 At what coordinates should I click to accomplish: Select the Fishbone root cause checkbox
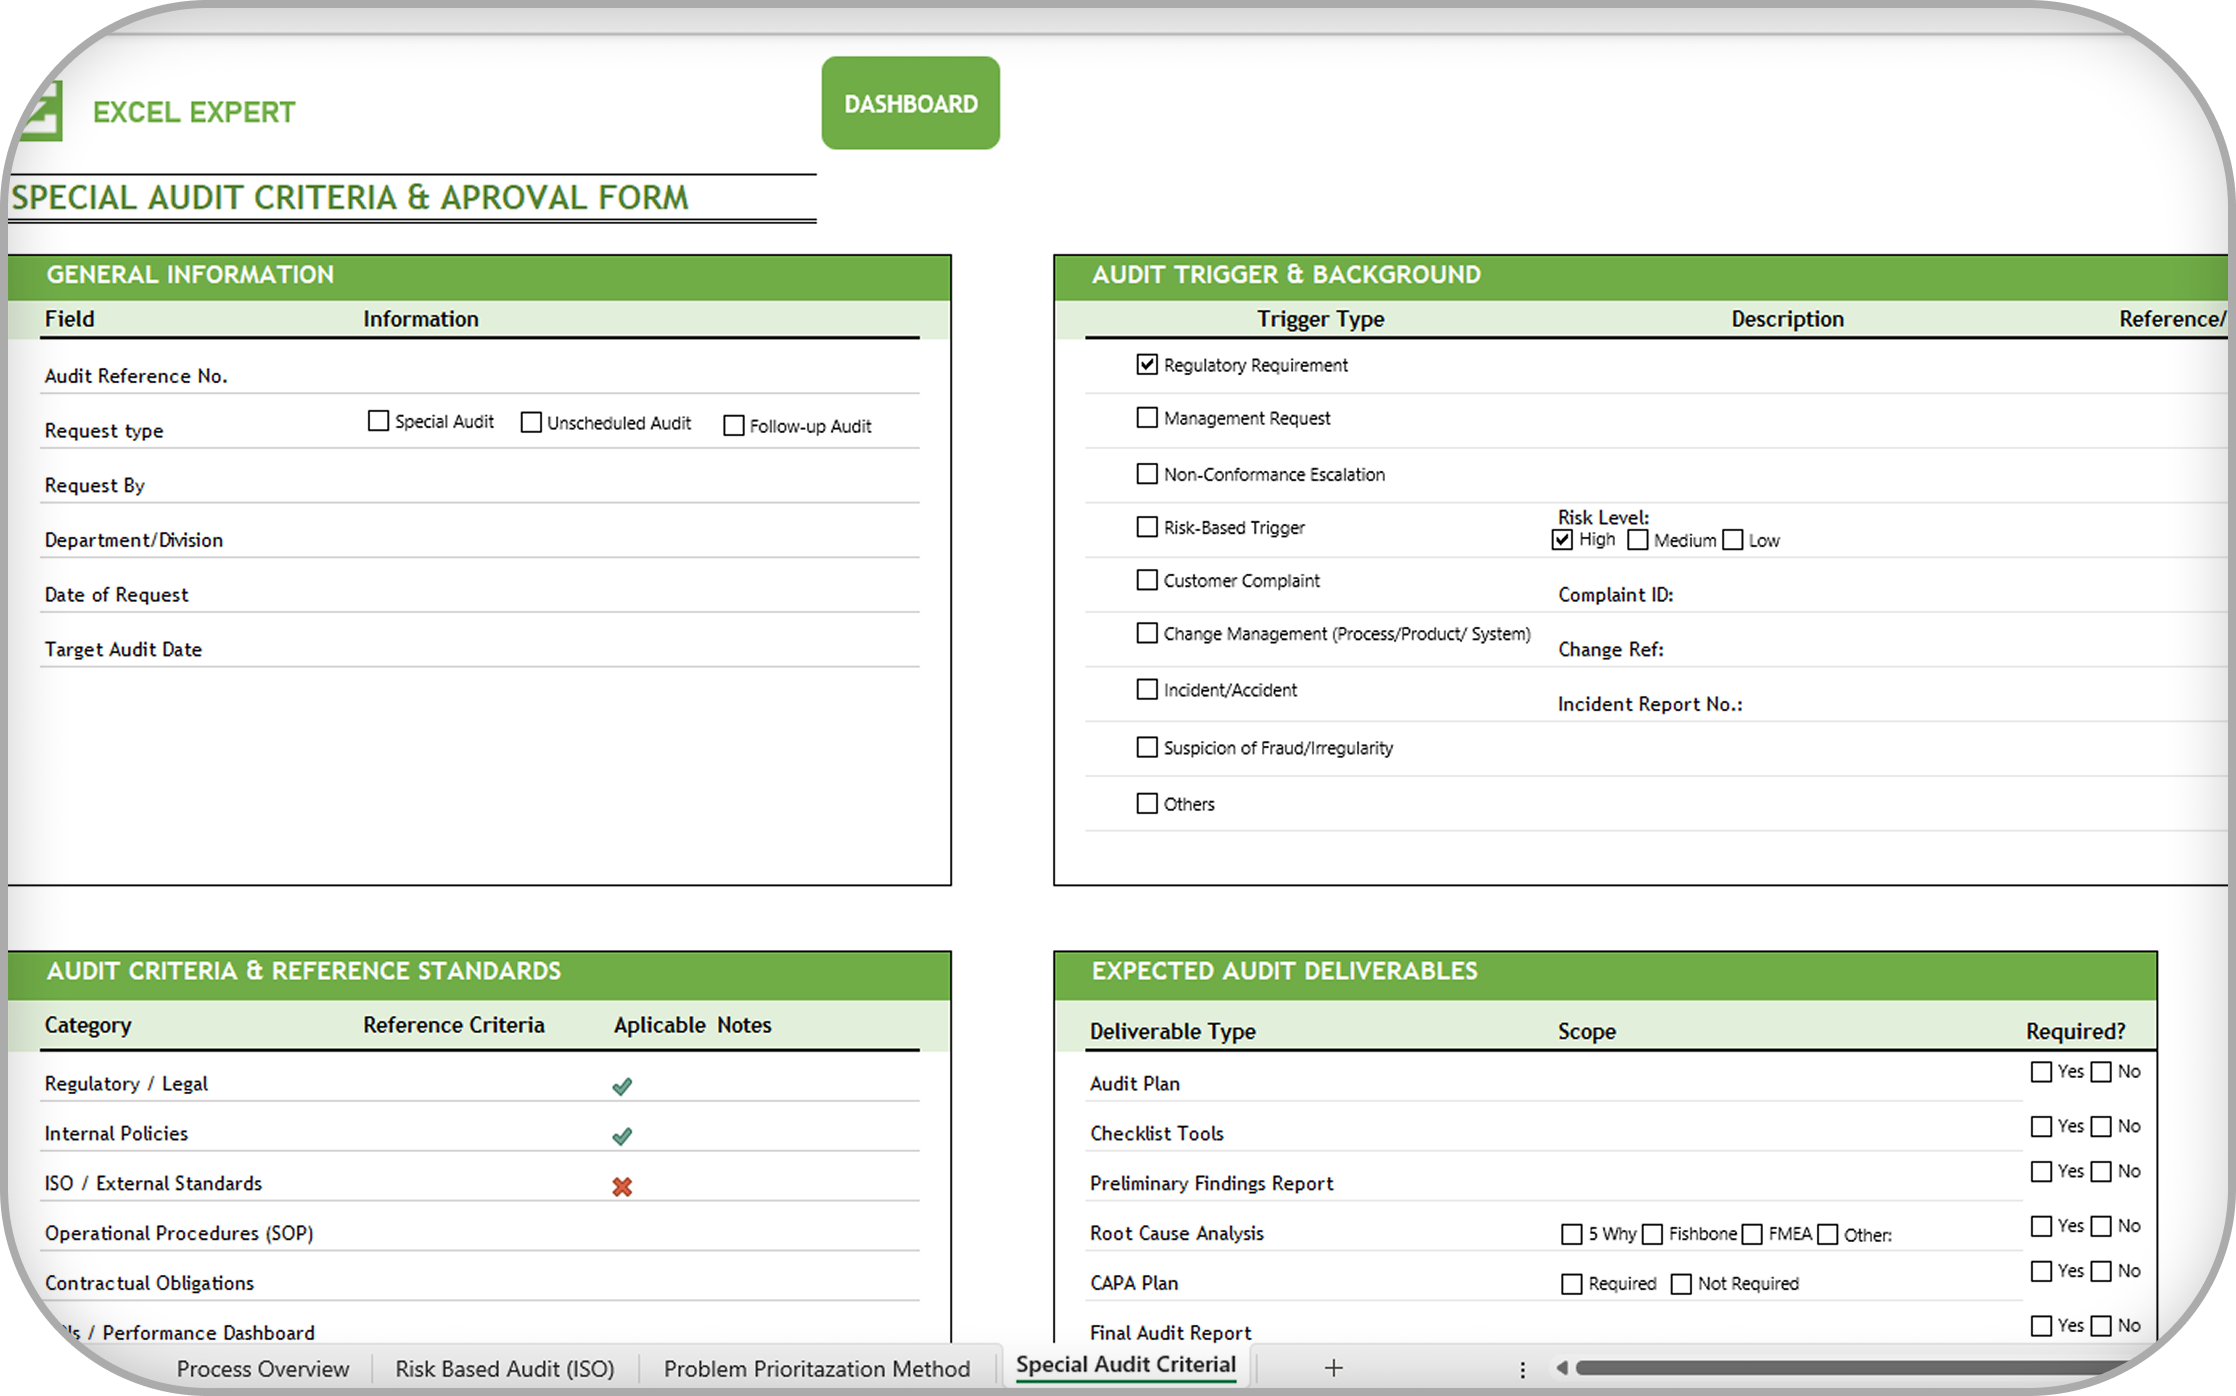(x=1653, y=1234)
